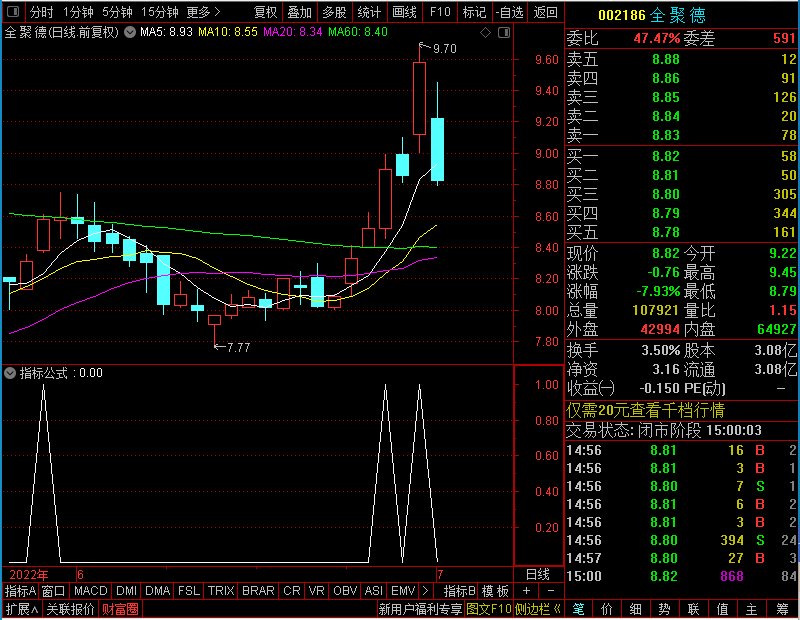800x620 pixels.
Task: Open the indicator formula dropdown beside 指标公式
Action: (10, 373)
